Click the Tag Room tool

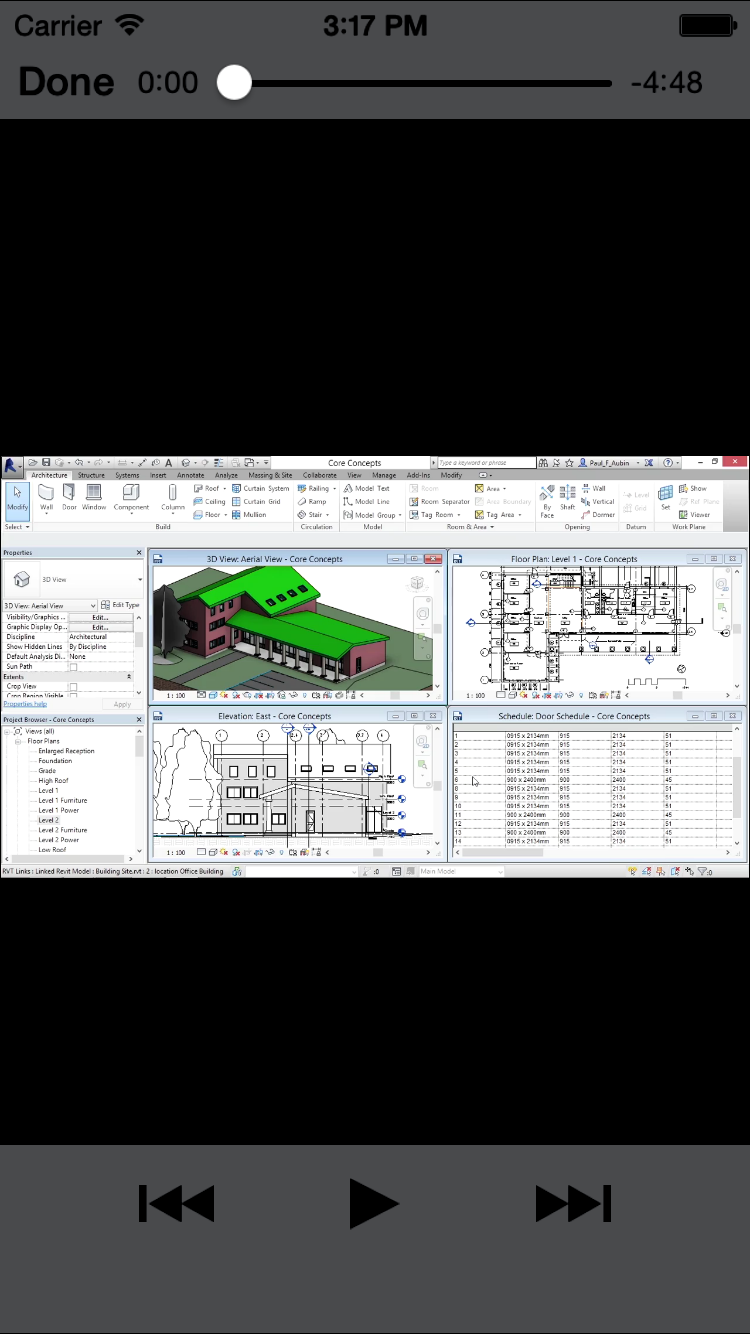(x=435, y=515)
